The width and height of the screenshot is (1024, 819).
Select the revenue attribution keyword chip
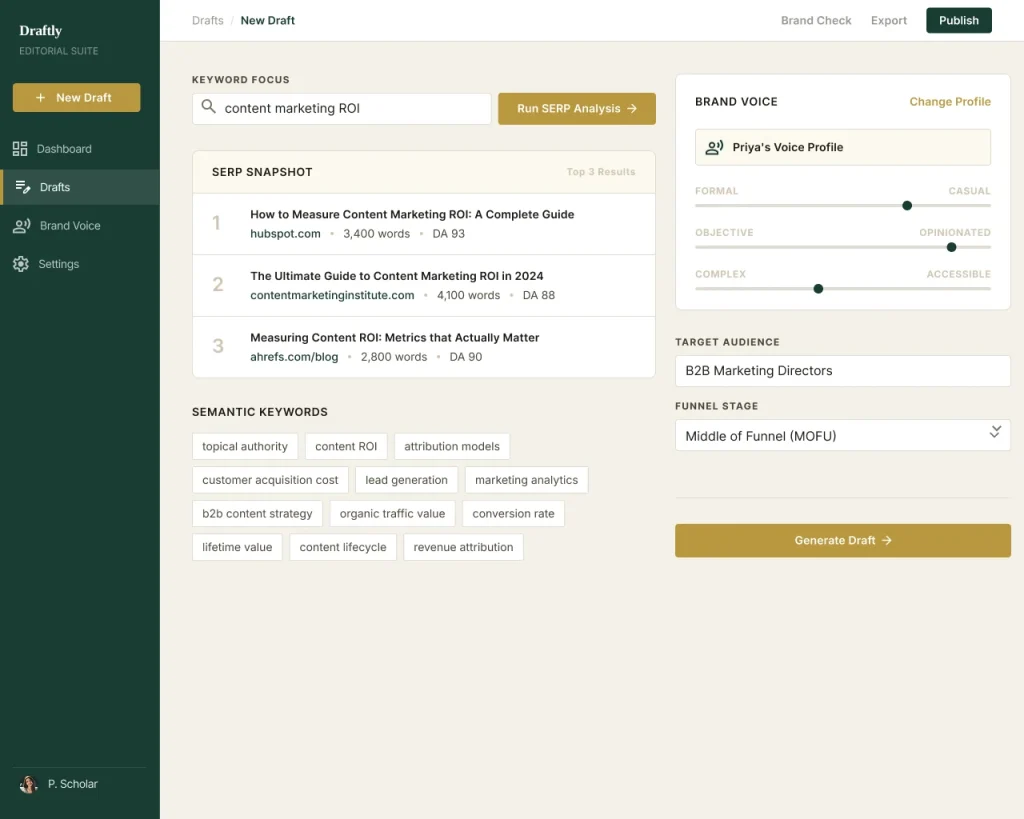point(463,547)
